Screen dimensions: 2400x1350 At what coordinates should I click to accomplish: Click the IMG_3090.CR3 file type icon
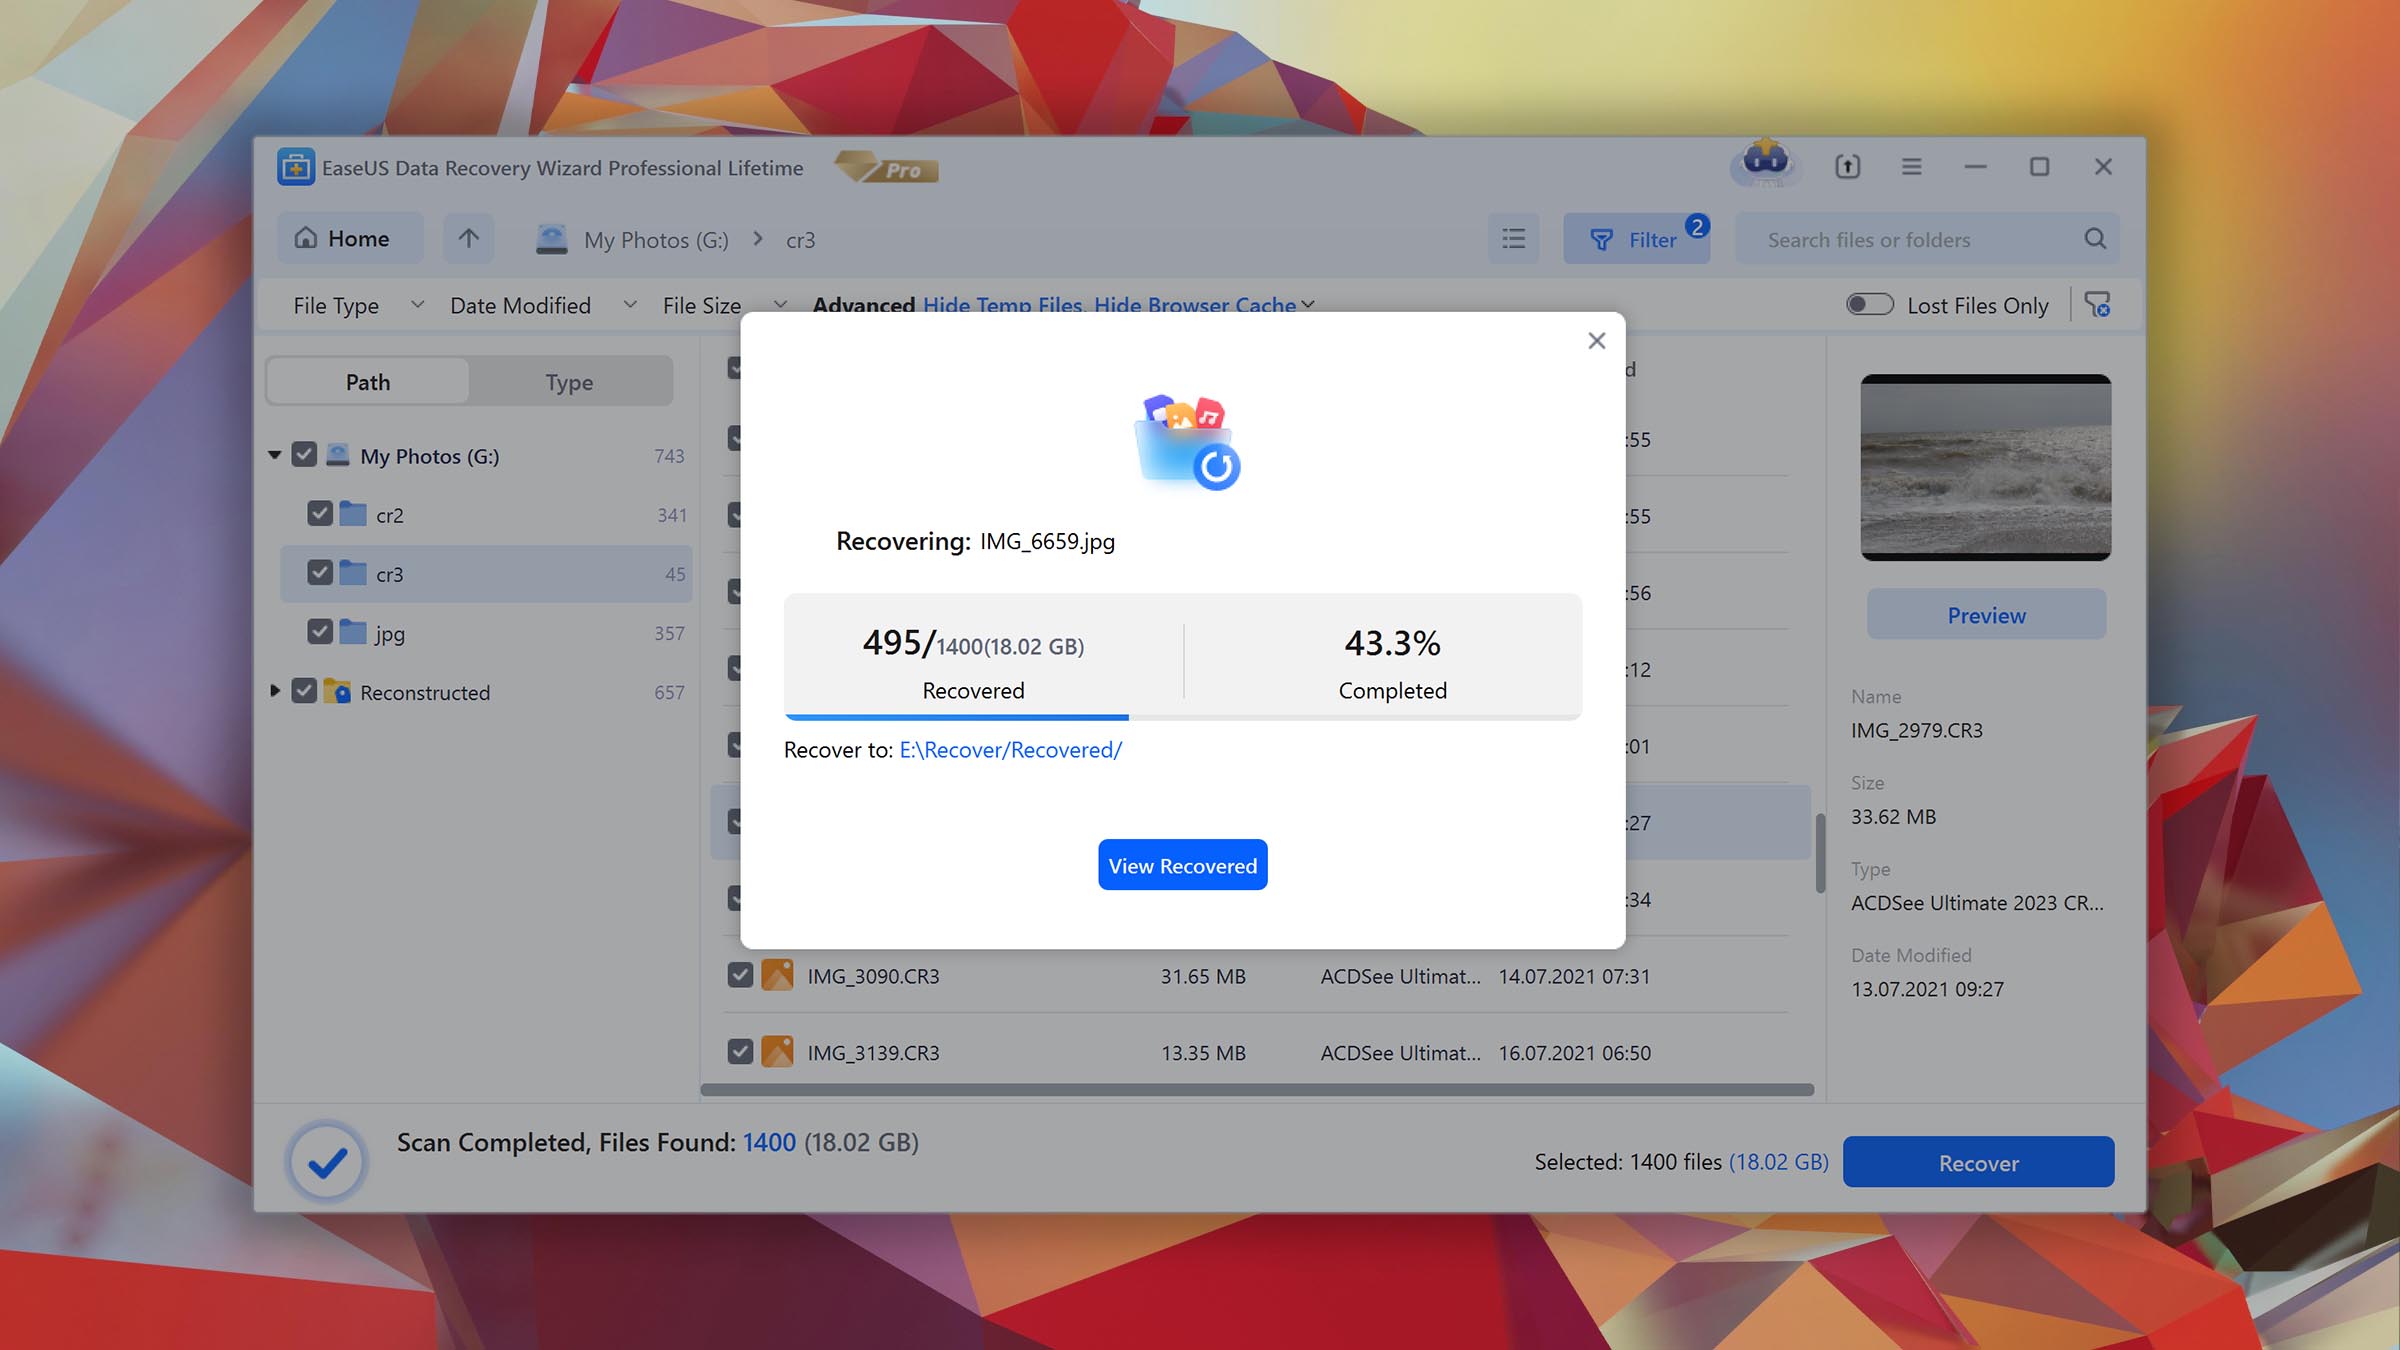(777, 975)
